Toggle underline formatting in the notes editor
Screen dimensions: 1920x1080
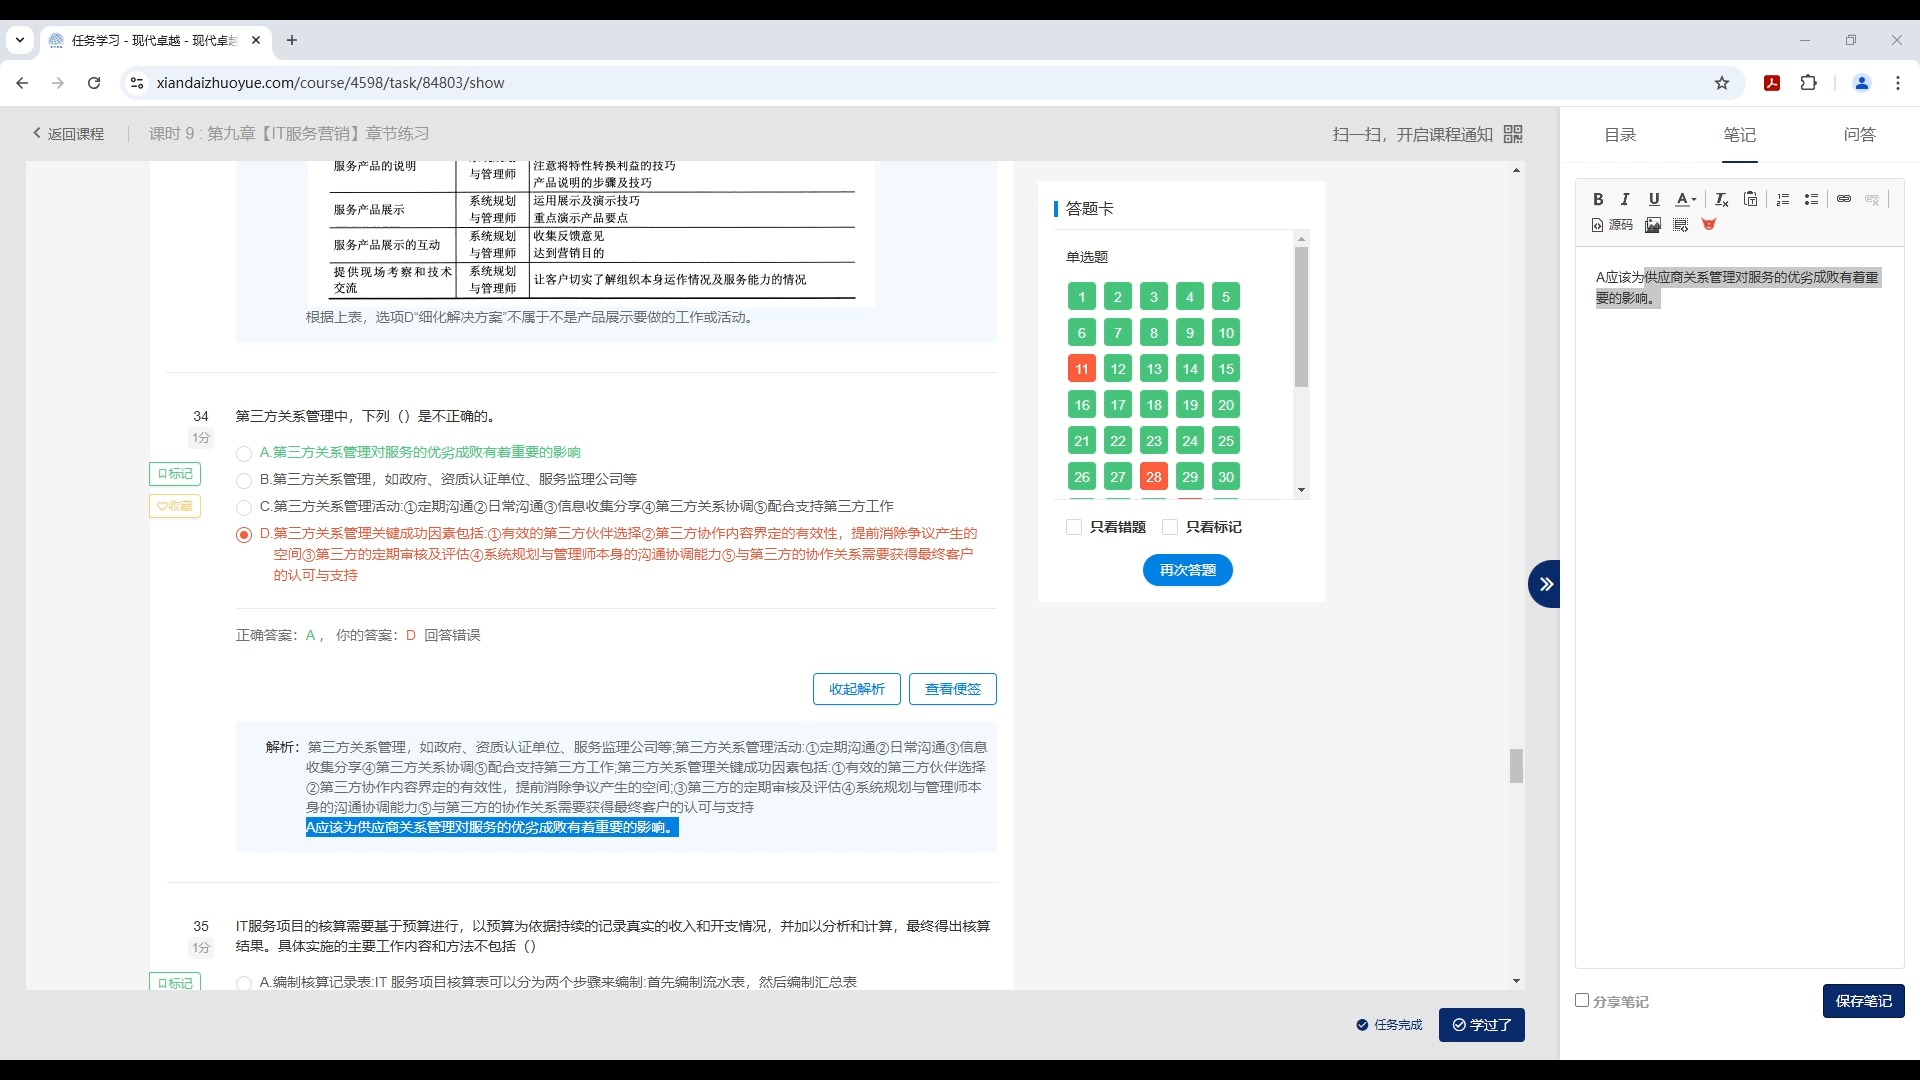1654,199
